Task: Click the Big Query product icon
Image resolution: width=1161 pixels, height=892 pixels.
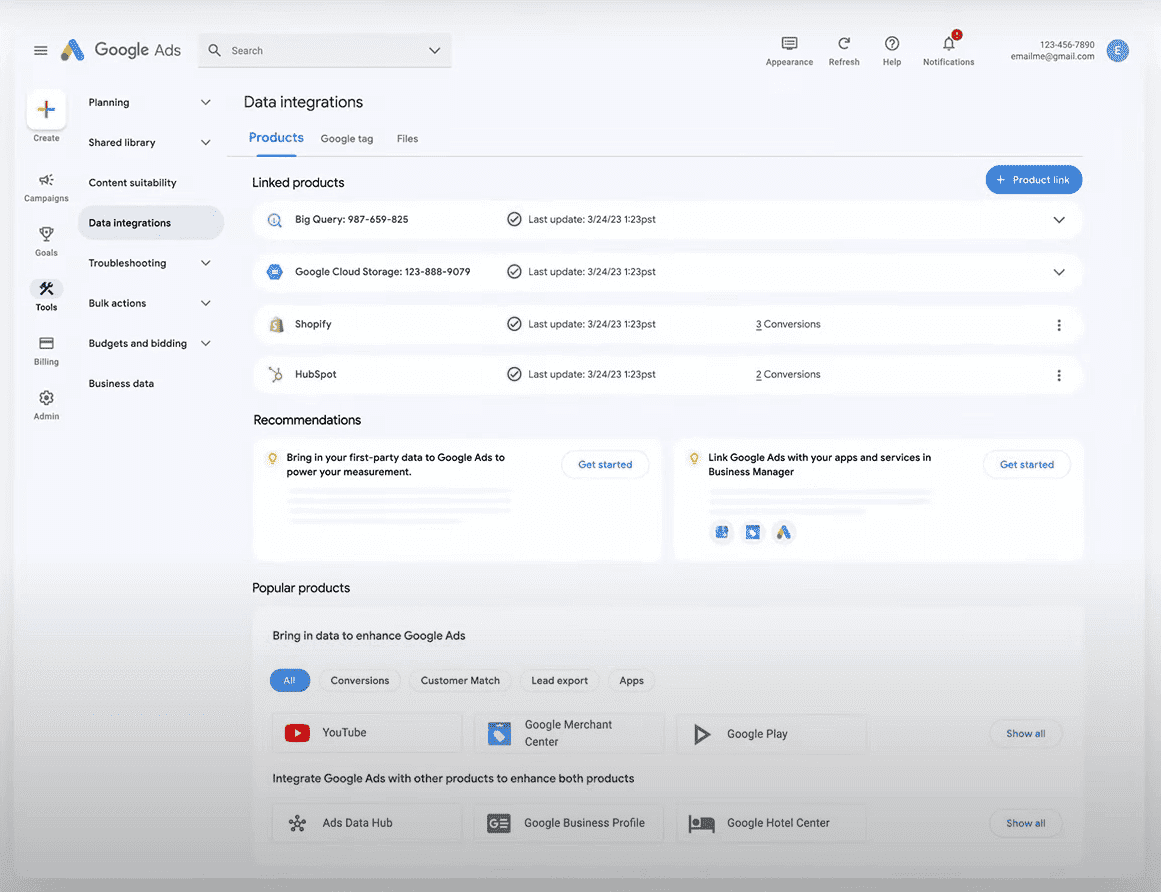Action: [275, 220]
